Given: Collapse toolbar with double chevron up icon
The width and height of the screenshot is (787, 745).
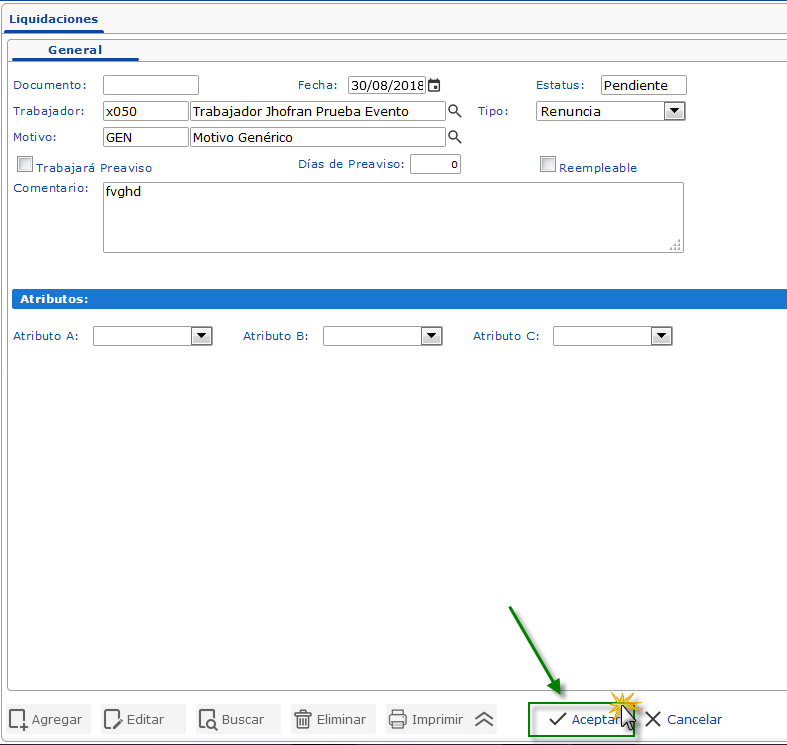Looking at the screenshot, I should point(484,719).
